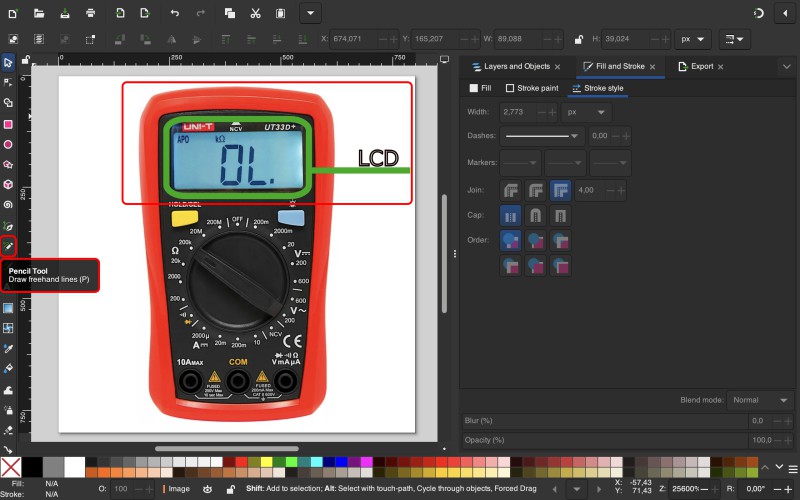
Task: Choose the highlighted first Cap option
Action: tap(511, 215)
